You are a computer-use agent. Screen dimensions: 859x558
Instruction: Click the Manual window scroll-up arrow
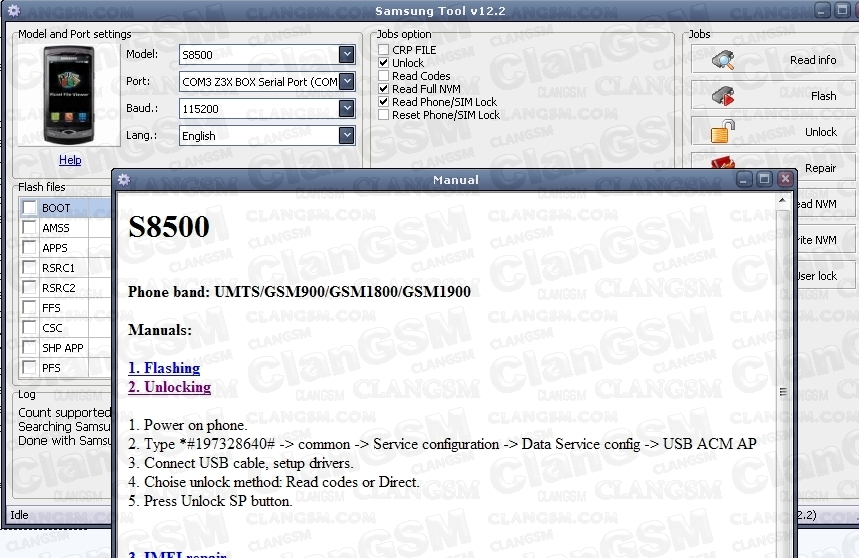(782, 202)
